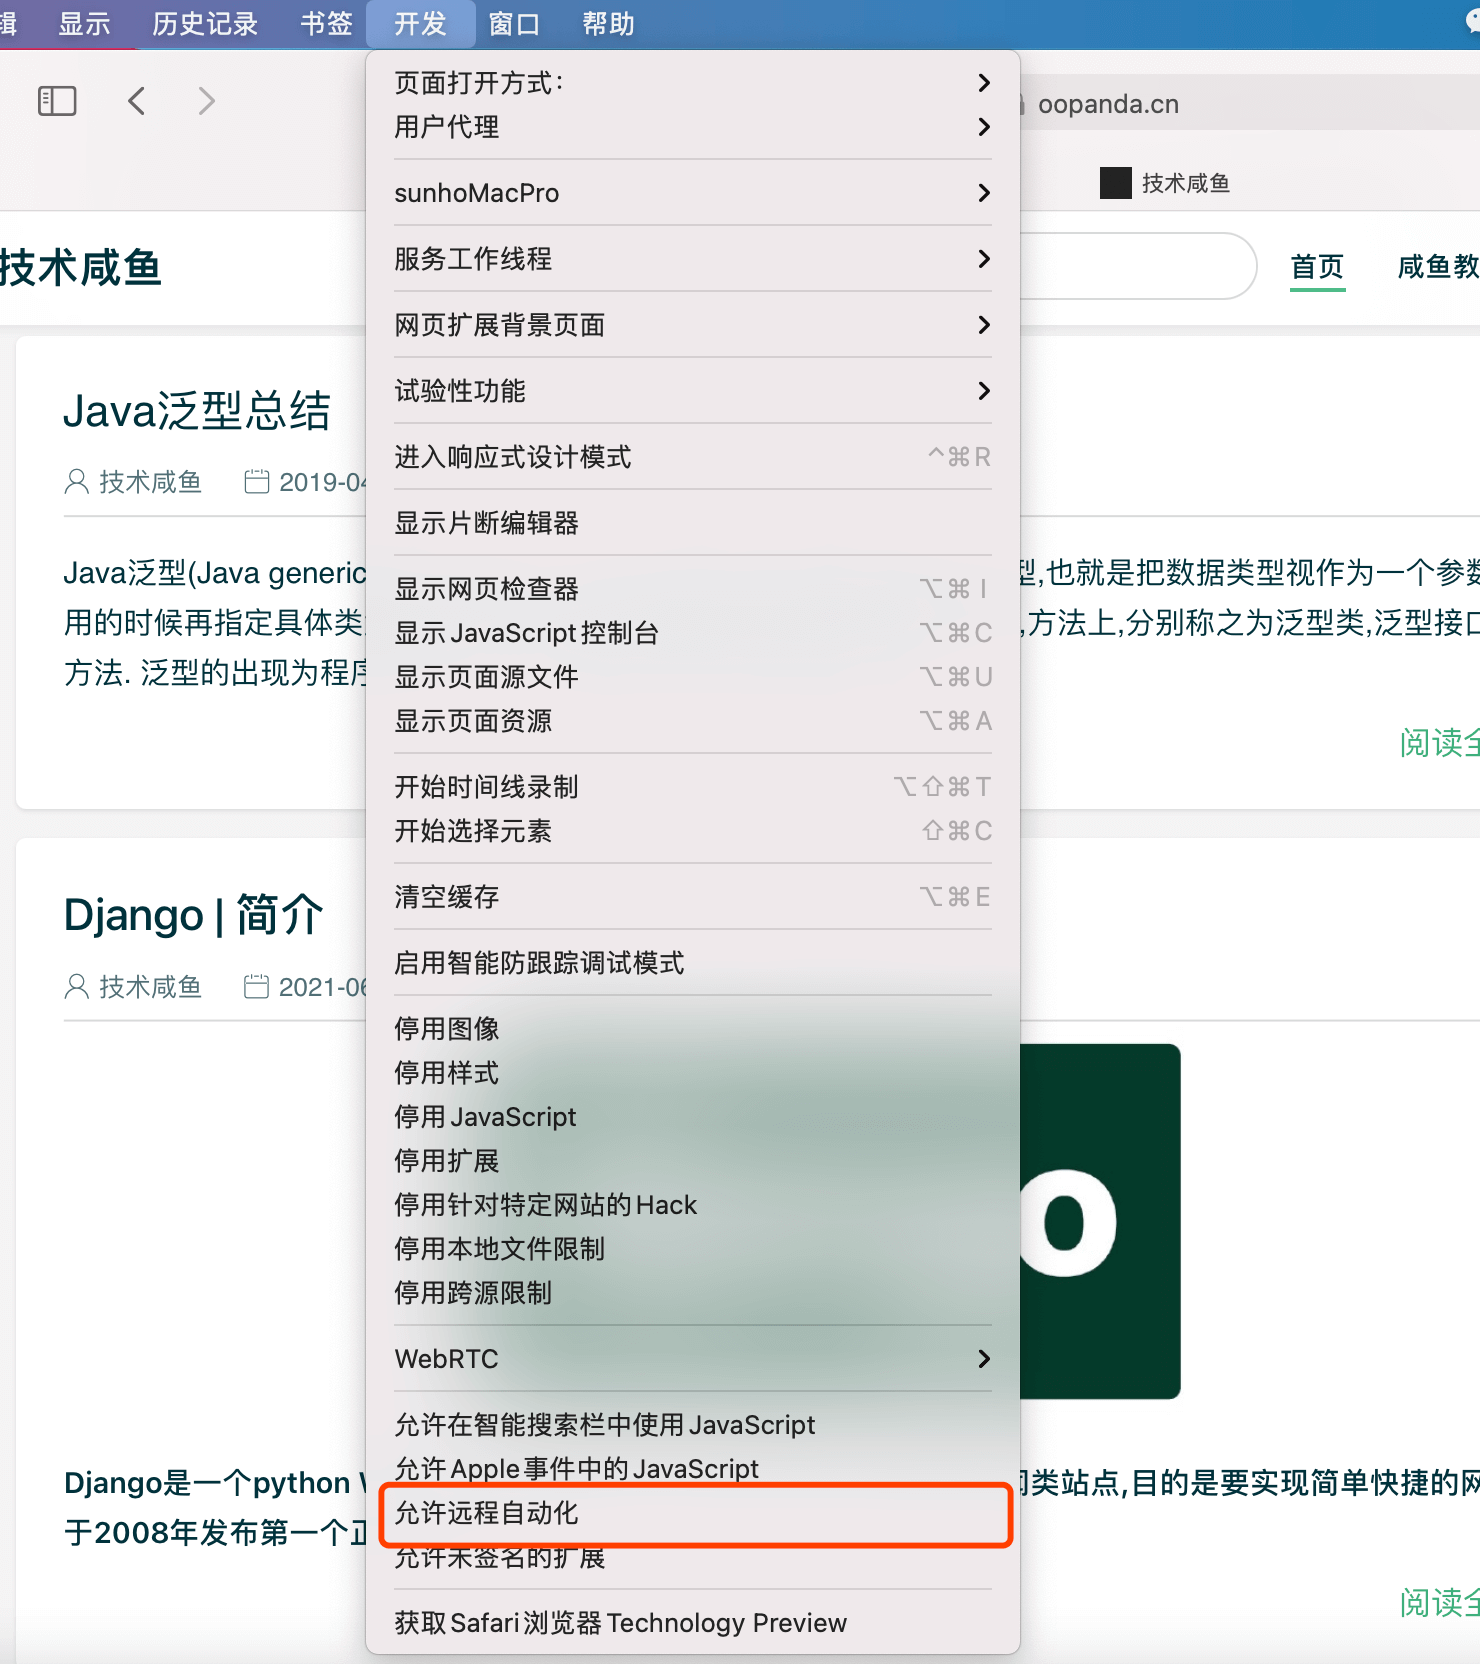The height and width of the screenshot is (1664, 1480).
Task: Choose 清空缓存
Action: 693,897
